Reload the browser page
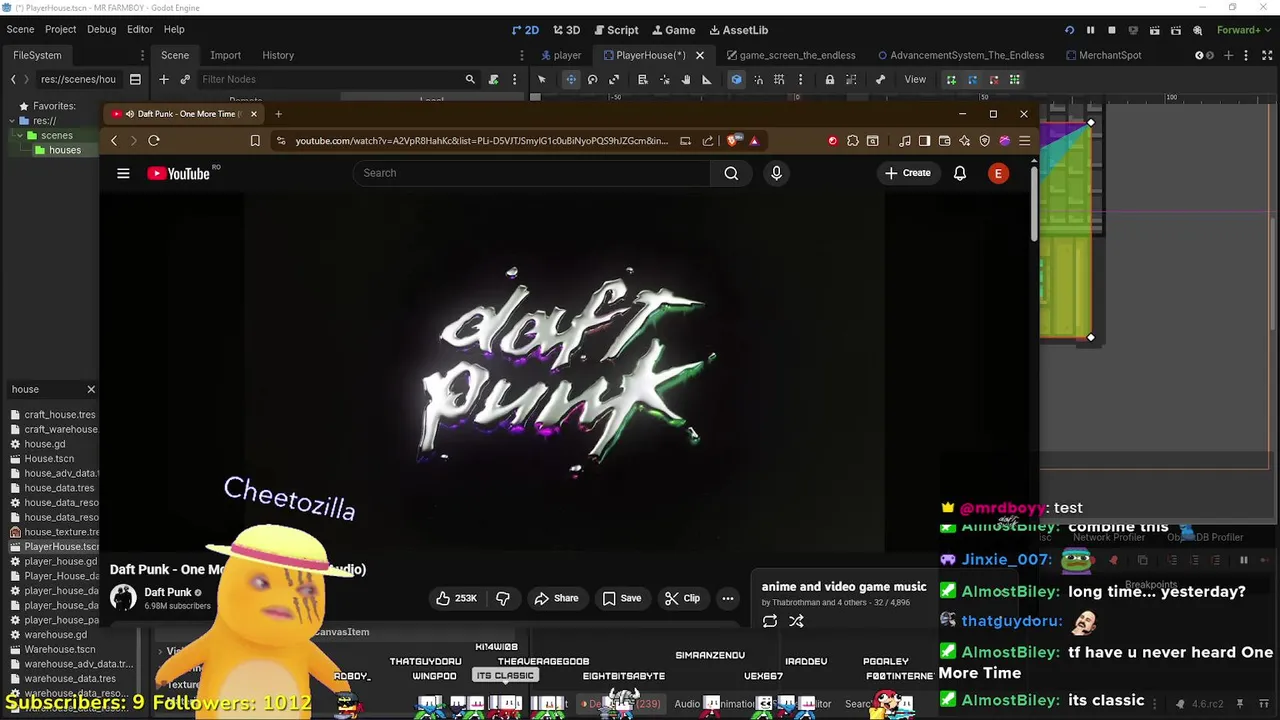This screenshot has width=1280, height=720. (154, 141)
